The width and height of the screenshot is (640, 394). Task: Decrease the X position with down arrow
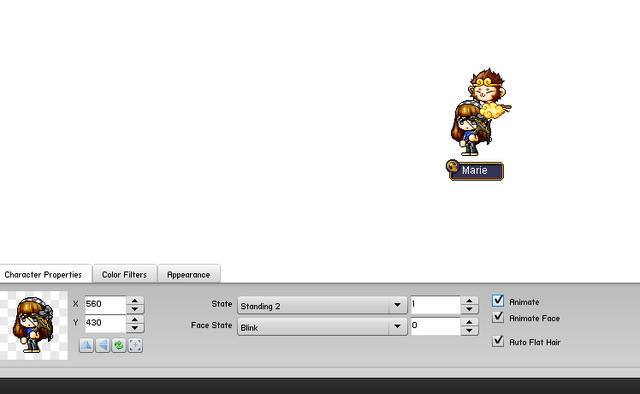pos(135,309)
